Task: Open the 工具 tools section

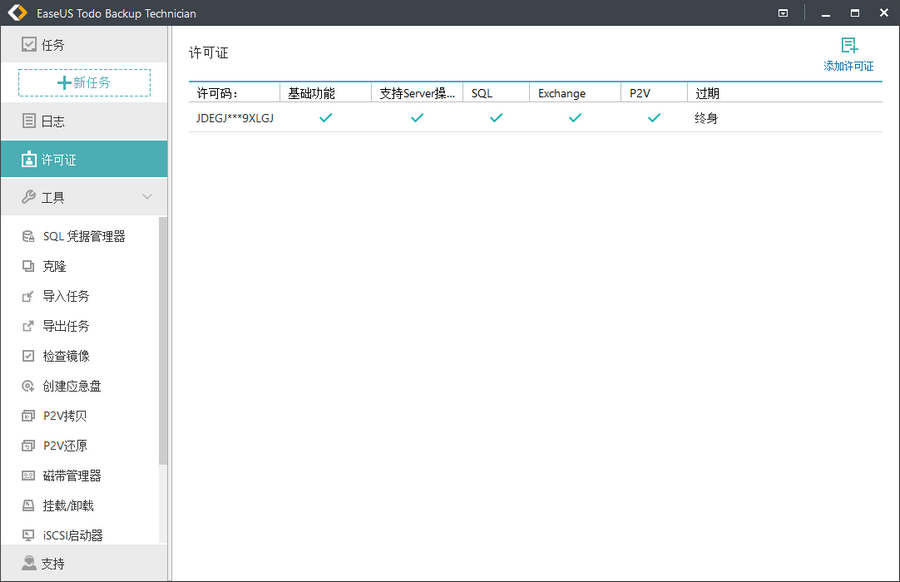Action: pos(84,197)
